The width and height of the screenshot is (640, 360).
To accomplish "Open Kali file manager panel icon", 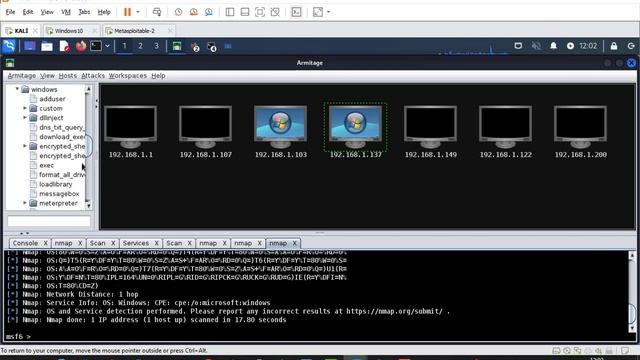I will [47, 46].
